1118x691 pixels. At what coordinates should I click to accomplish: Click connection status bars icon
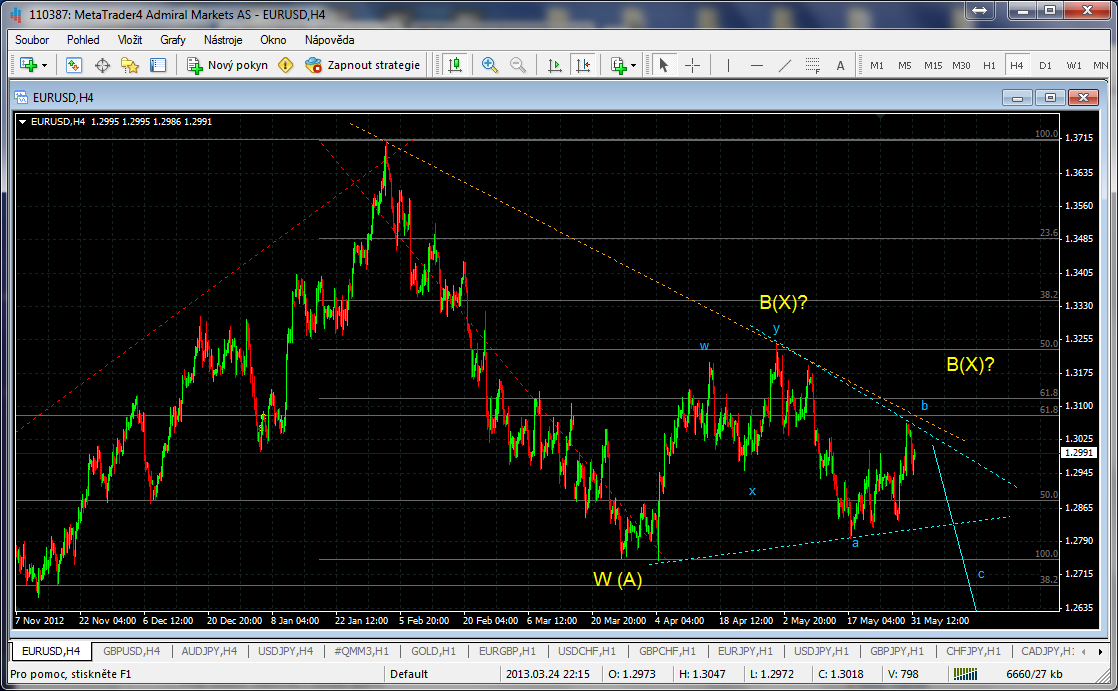point(965,674)
